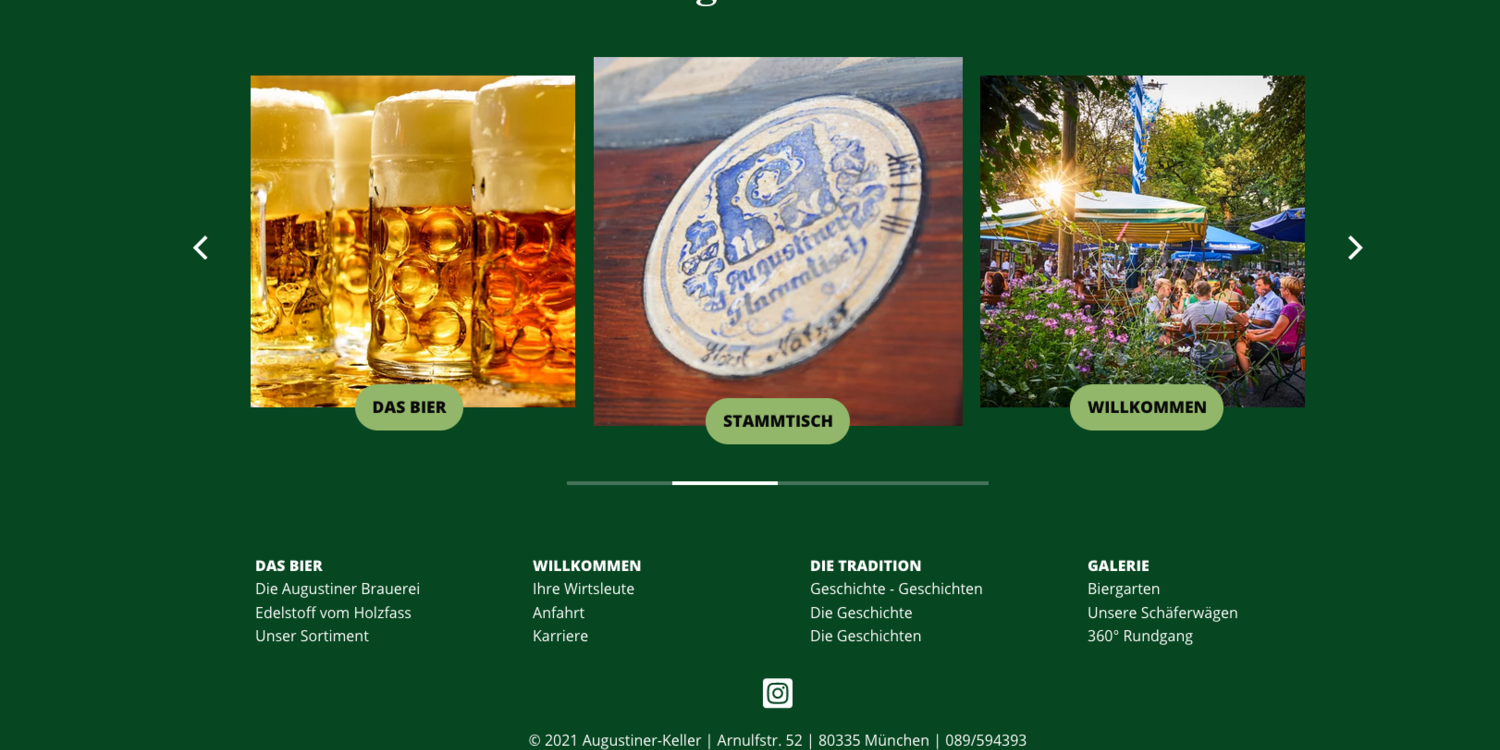1500x750 pixels.
Task: Open the Anfahrt footer link
Action: 558,612
